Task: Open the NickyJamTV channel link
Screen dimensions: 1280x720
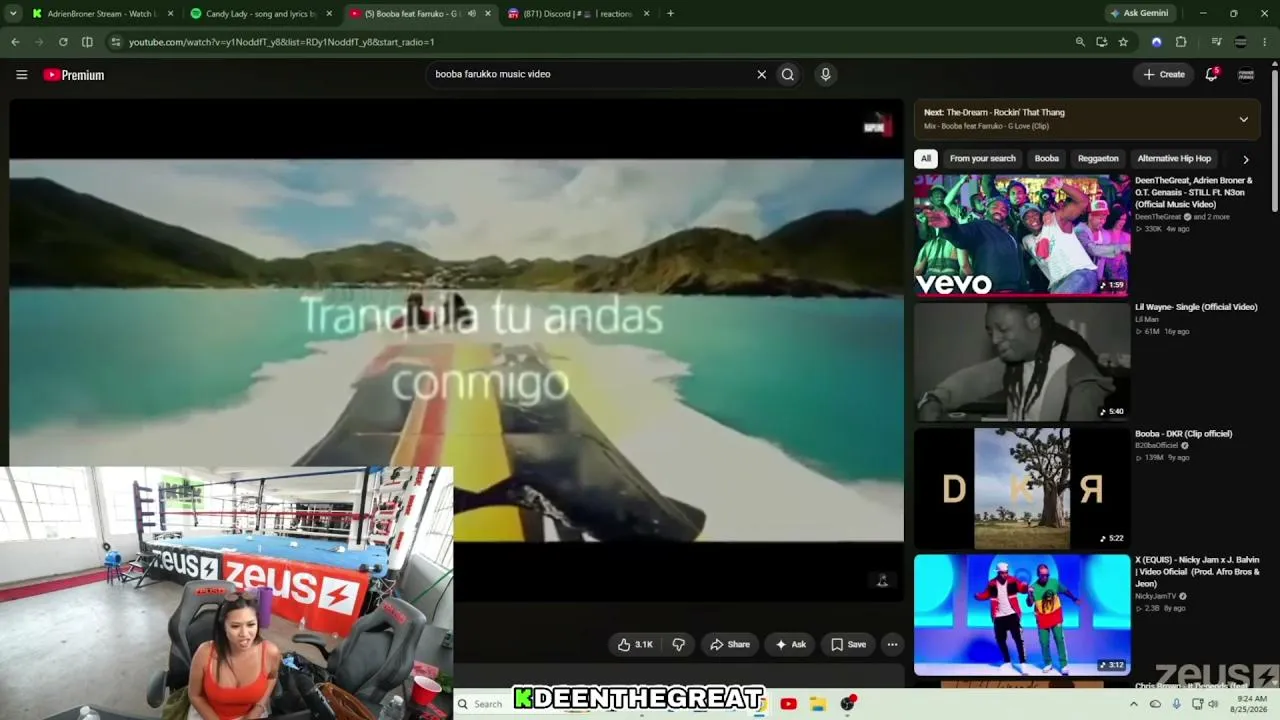Action: [x=1156, y=596]
